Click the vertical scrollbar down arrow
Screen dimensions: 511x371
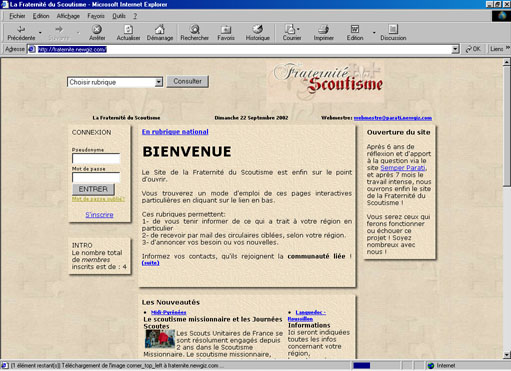(507, 355)
